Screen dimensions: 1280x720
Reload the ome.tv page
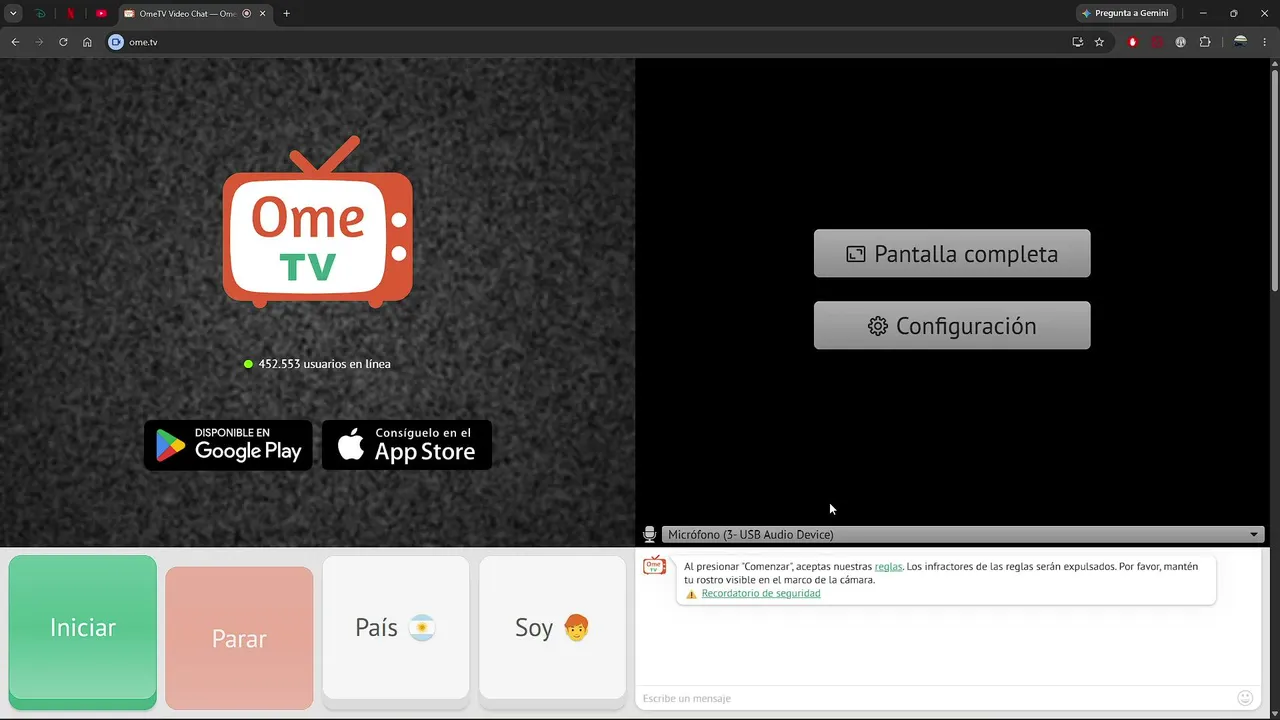click(x=63, y=42)
